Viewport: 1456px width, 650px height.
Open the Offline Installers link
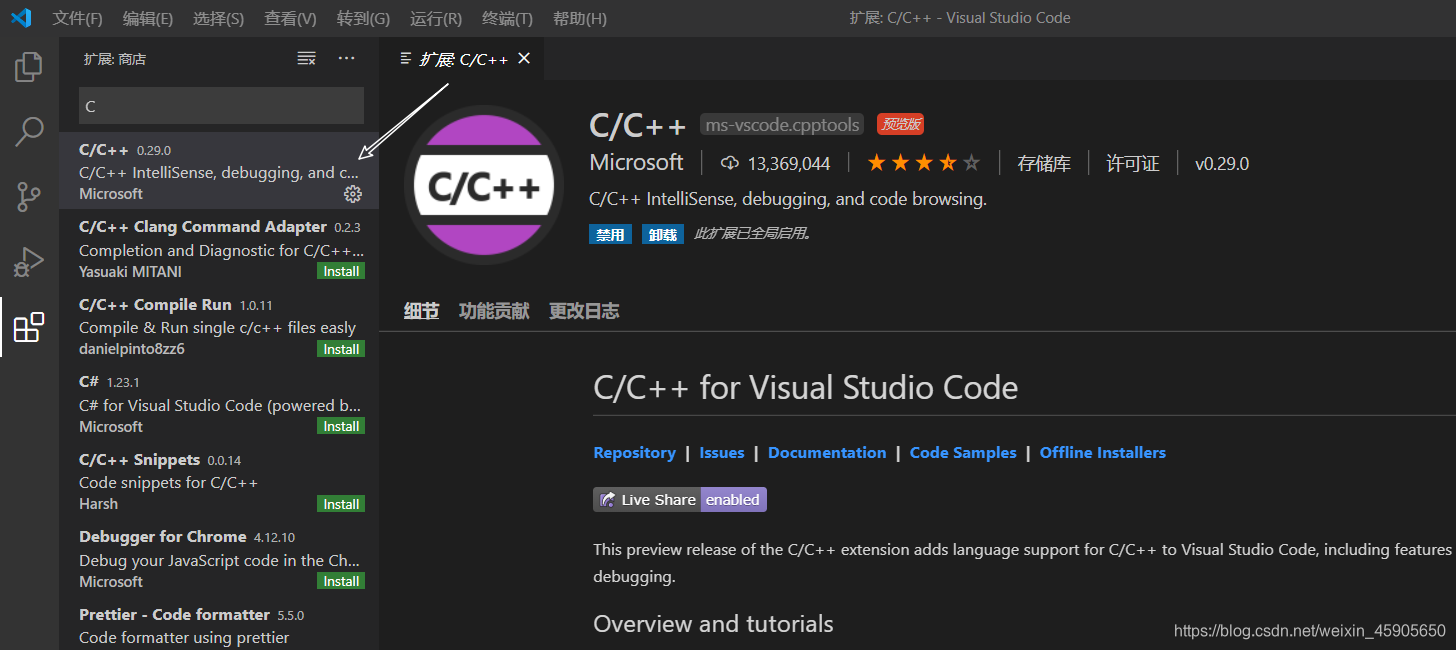click(1103, 452)
